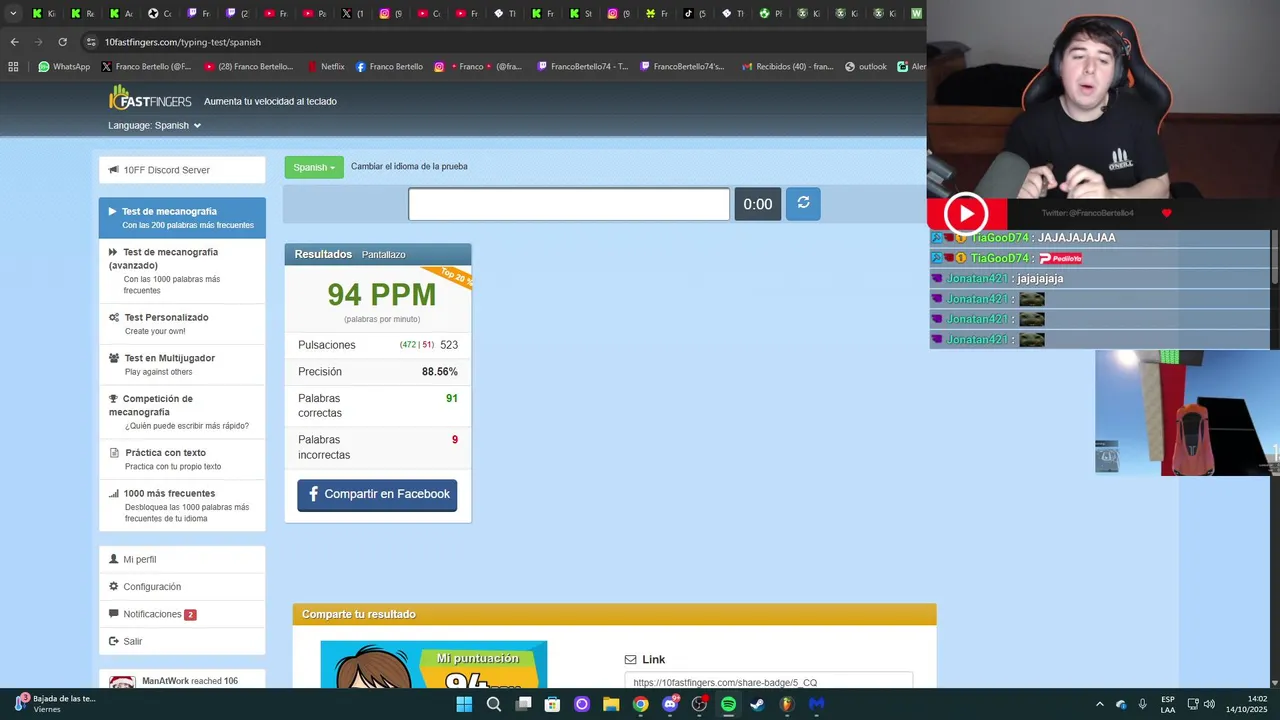Click the site info icon in address bar

[91, 42]
